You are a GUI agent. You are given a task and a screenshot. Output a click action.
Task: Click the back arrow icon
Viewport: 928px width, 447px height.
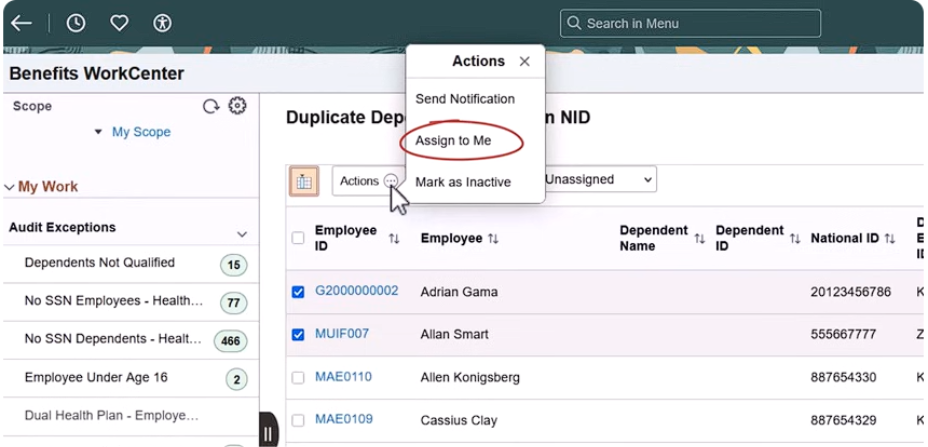click(21, 24)
